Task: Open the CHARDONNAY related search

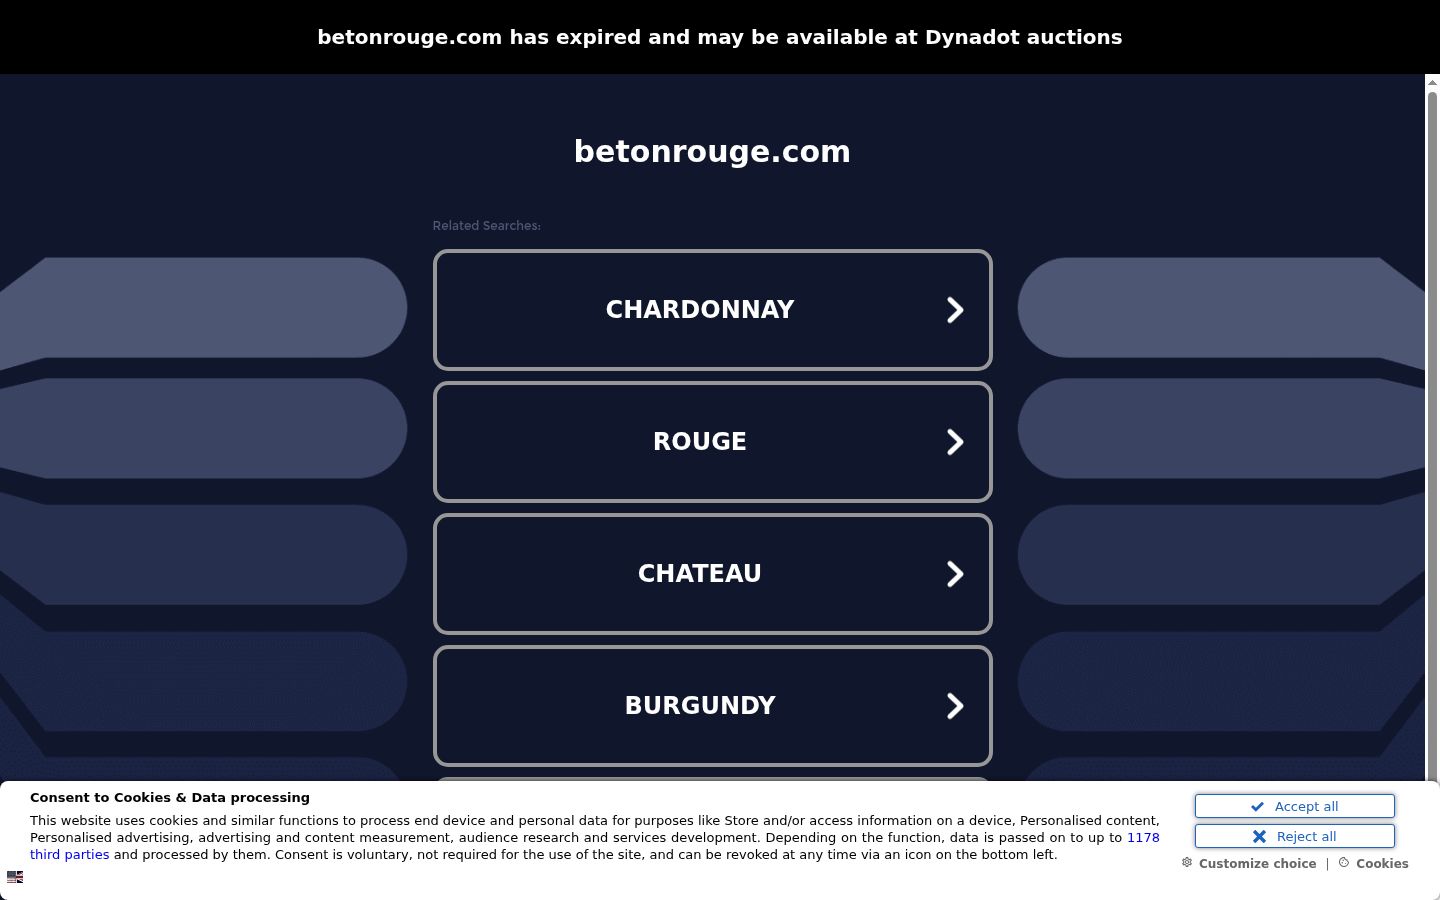Action: click(x=712, y=310)
